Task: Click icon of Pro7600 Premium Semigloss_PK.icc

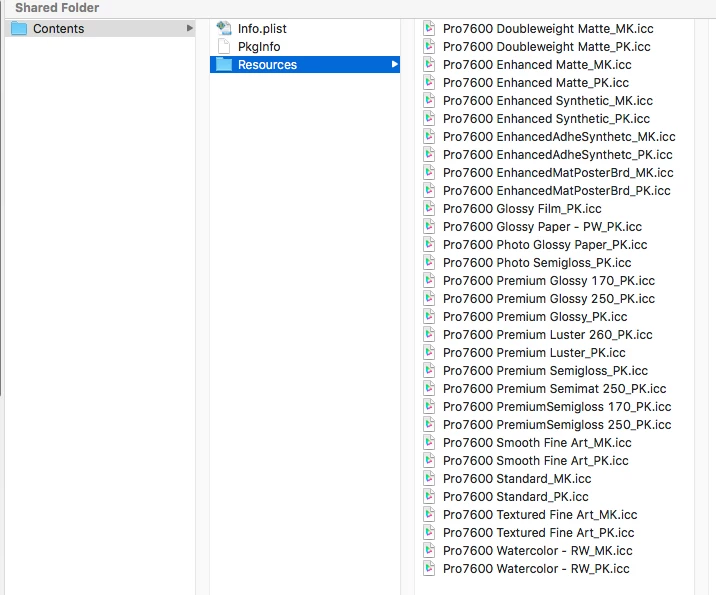Action: (x=429, y=370)
